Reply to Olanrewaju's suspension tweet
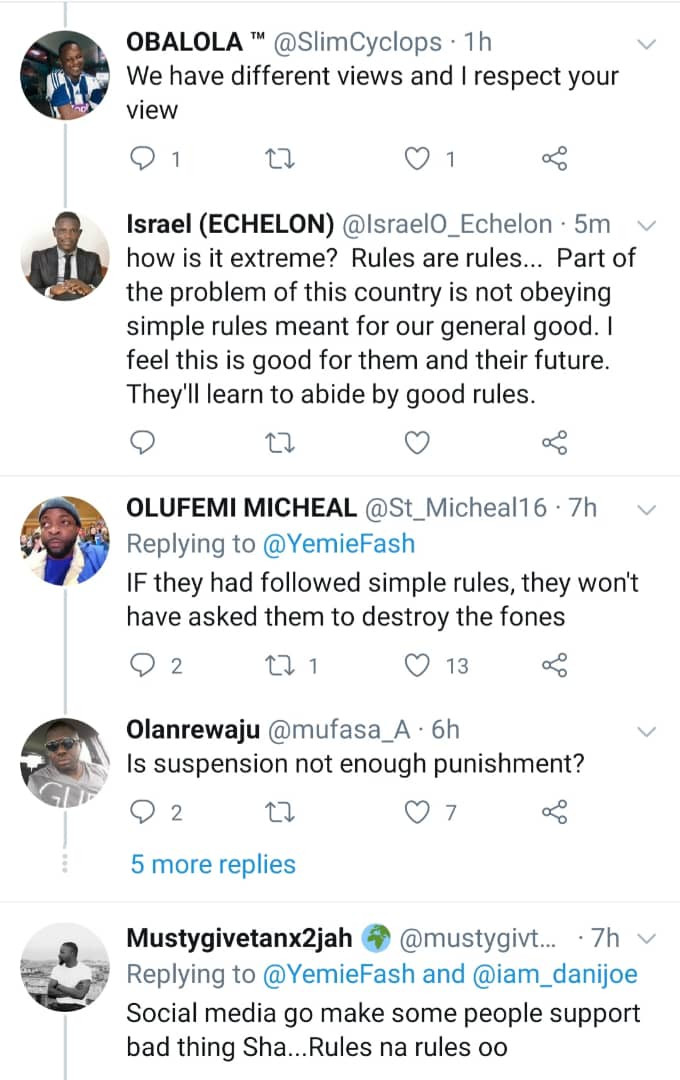The height and width of the screenshot is (1080, 680). click(145, 812)
